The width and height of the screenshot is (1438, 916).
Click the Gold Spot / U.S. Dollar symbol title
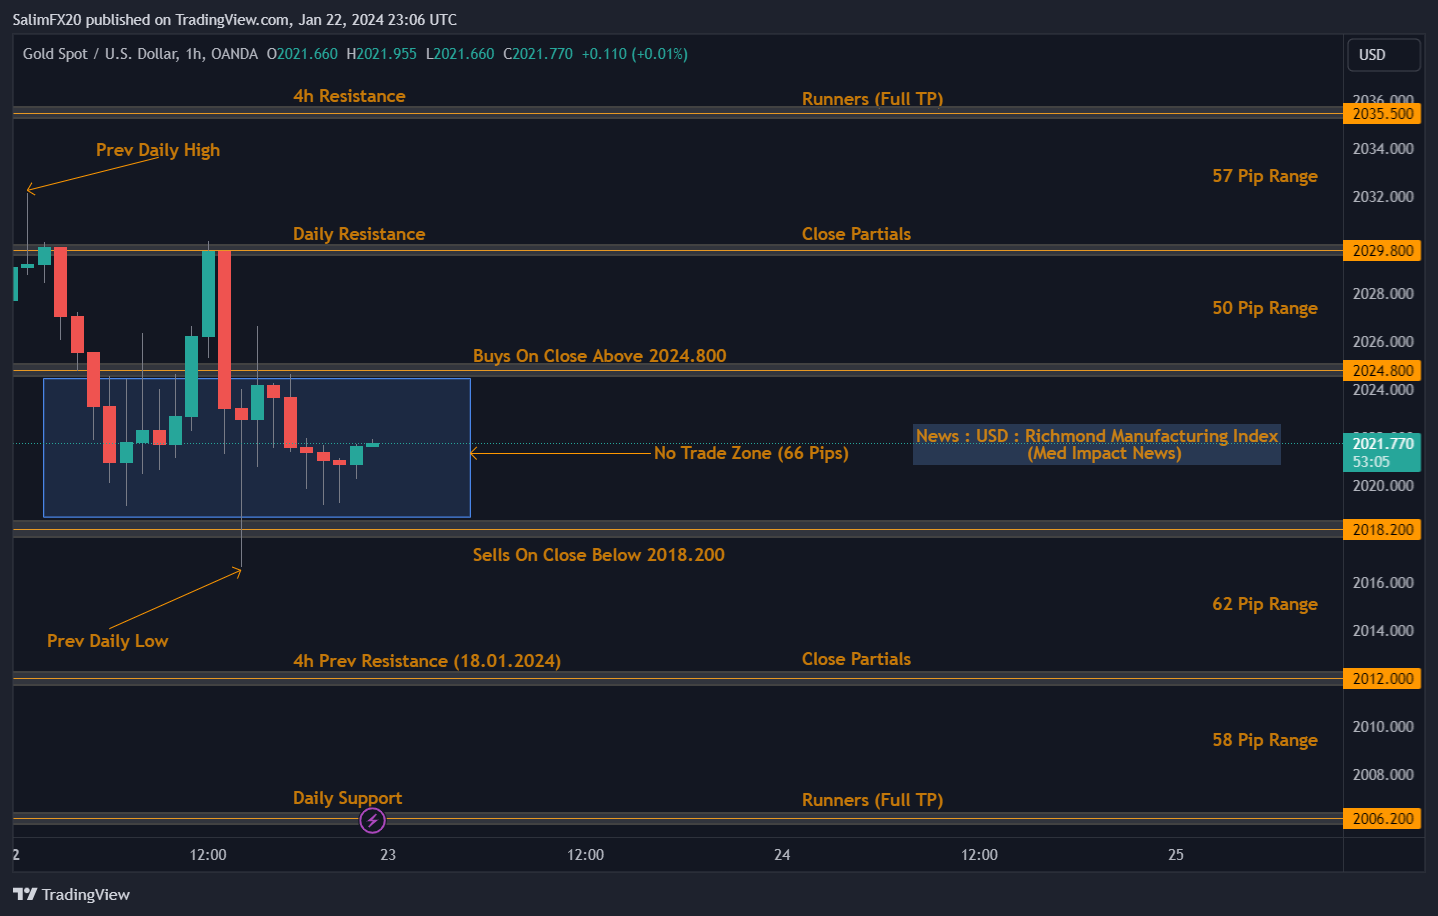pos(103,54)
